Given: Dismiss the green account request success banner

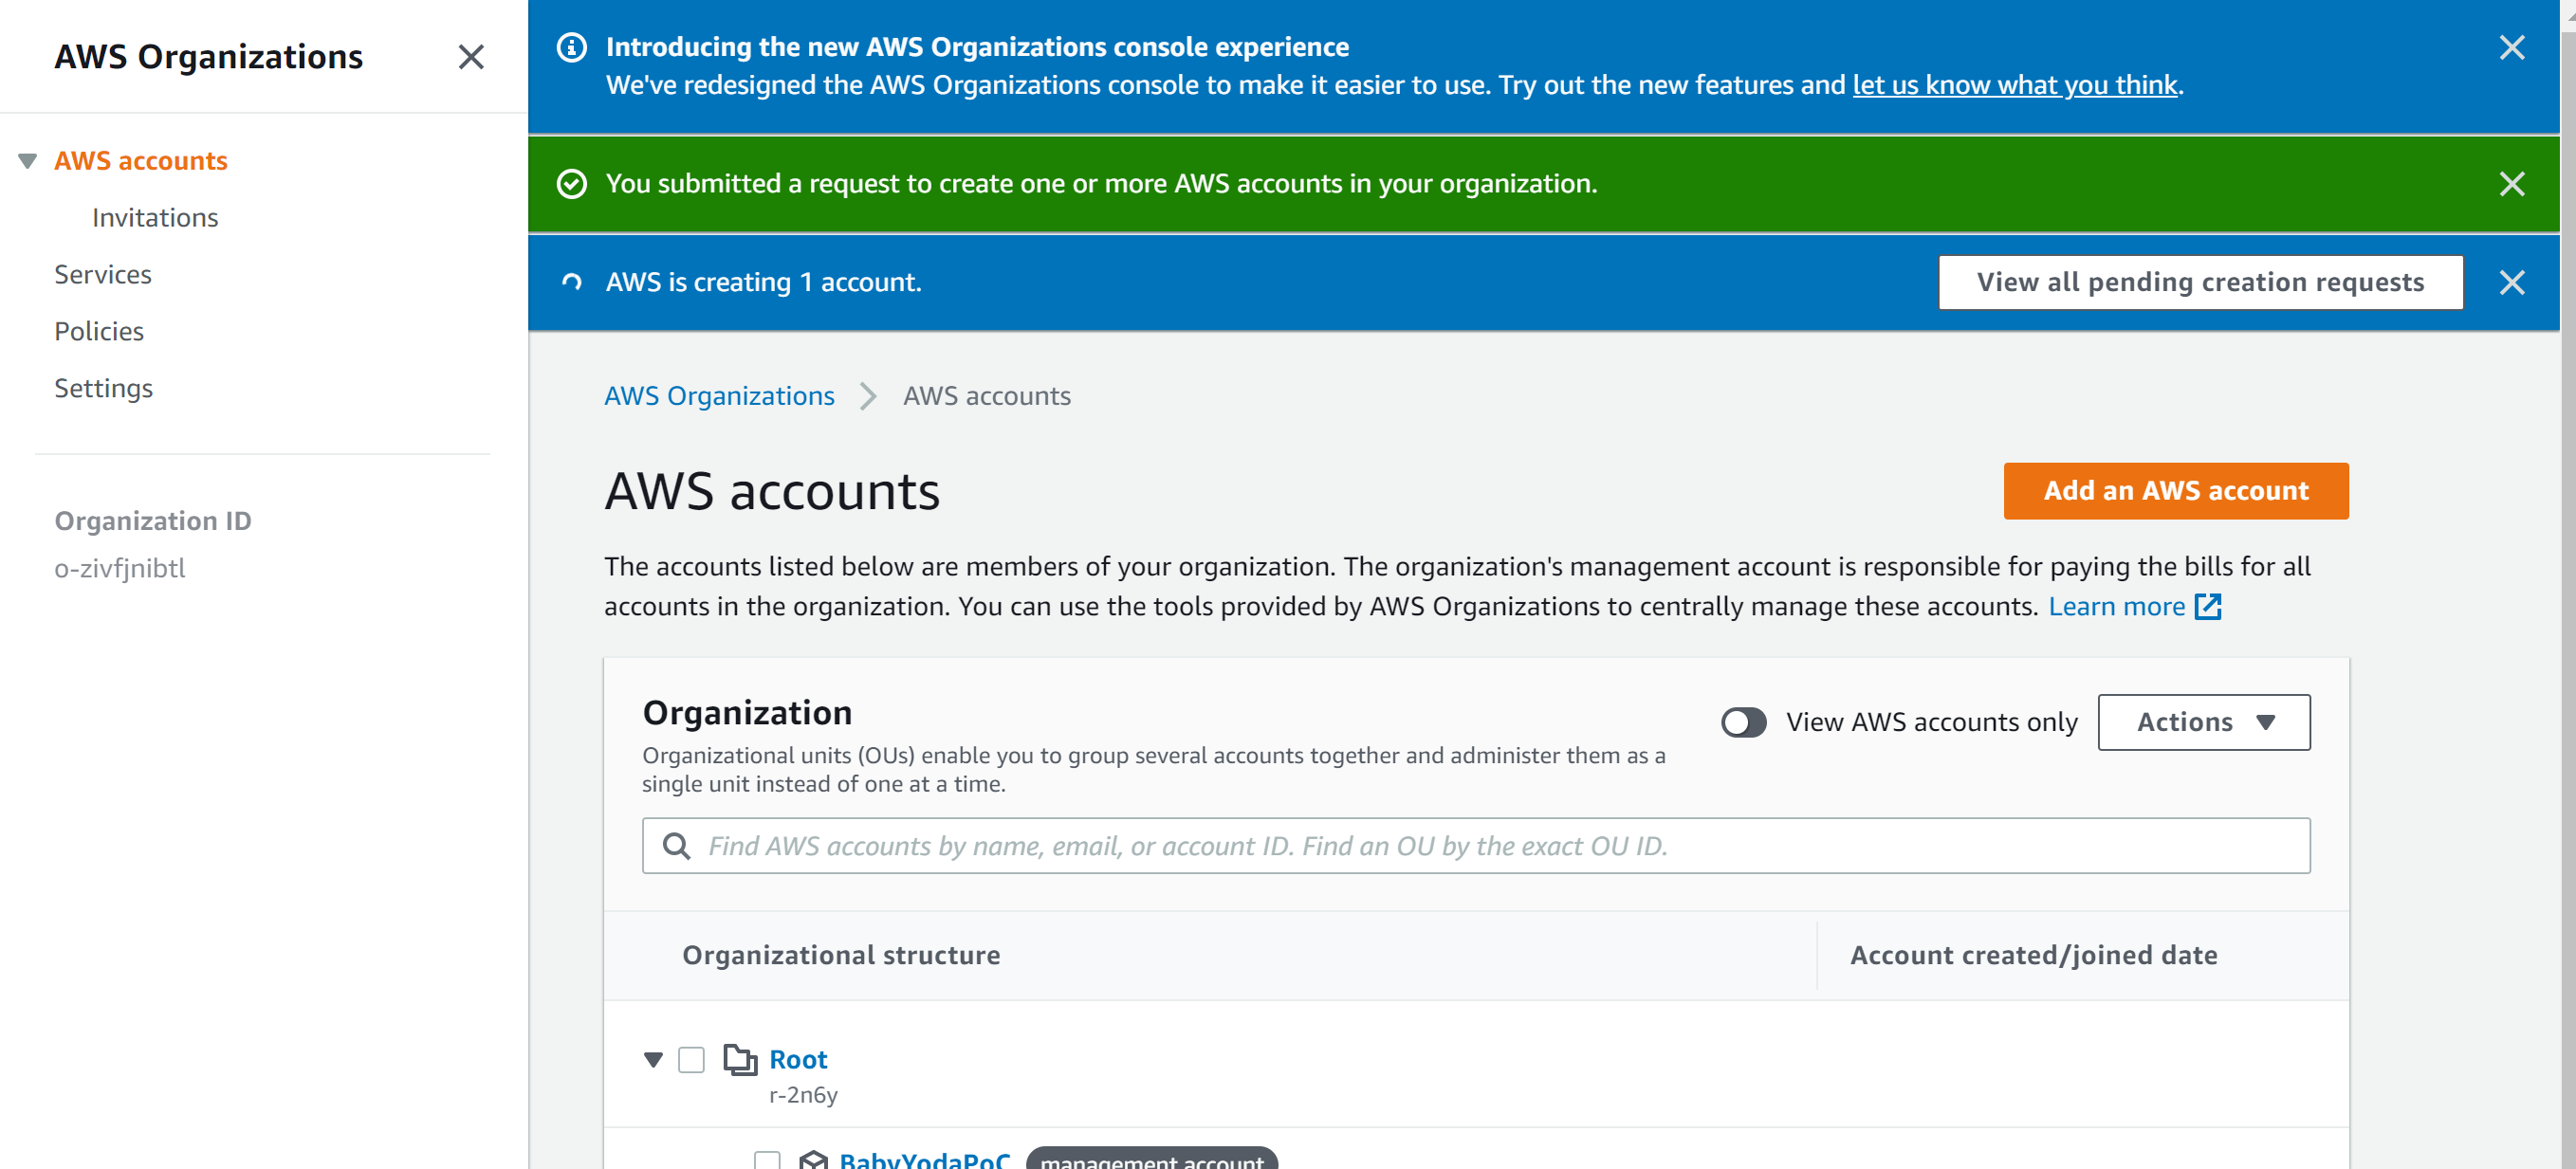Looking at the screenshot, I should point(2511,184).
